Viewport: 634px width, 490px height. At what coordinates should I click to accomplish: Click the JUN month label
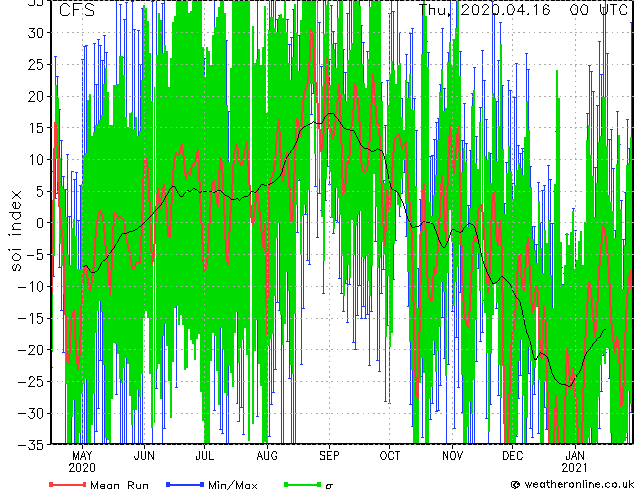point(144,456)
